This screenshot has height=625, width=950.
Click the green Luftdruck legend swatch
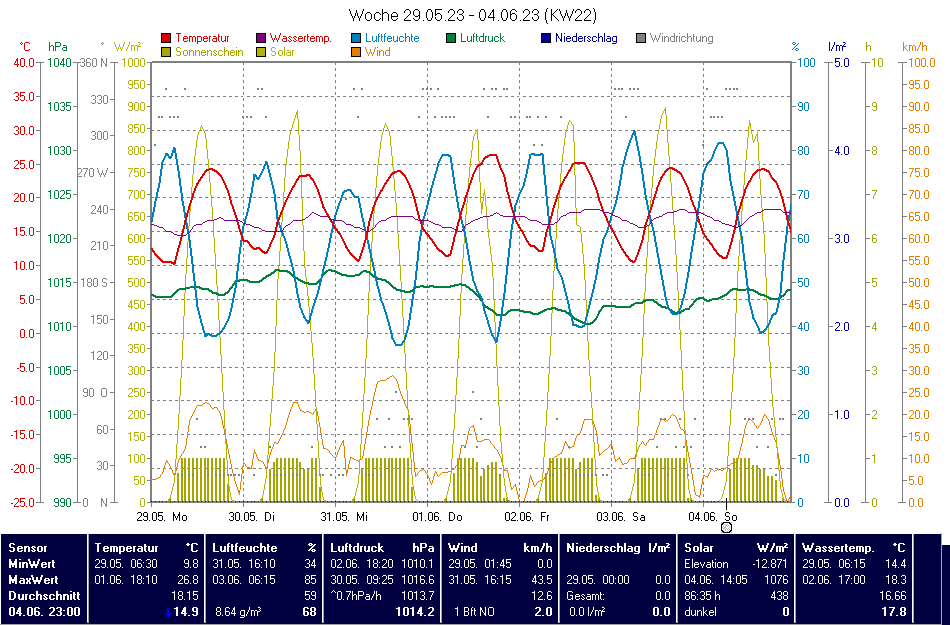[x=451, y=38]
